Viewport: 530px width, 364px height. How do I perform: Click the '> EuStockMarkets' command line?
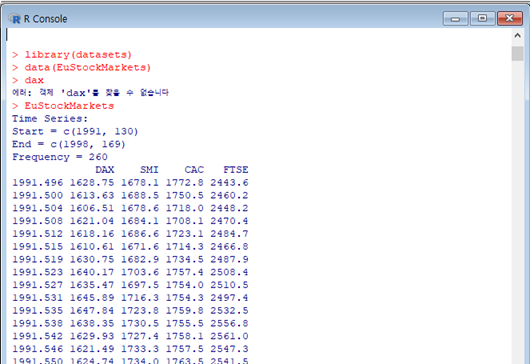[63, 106]
